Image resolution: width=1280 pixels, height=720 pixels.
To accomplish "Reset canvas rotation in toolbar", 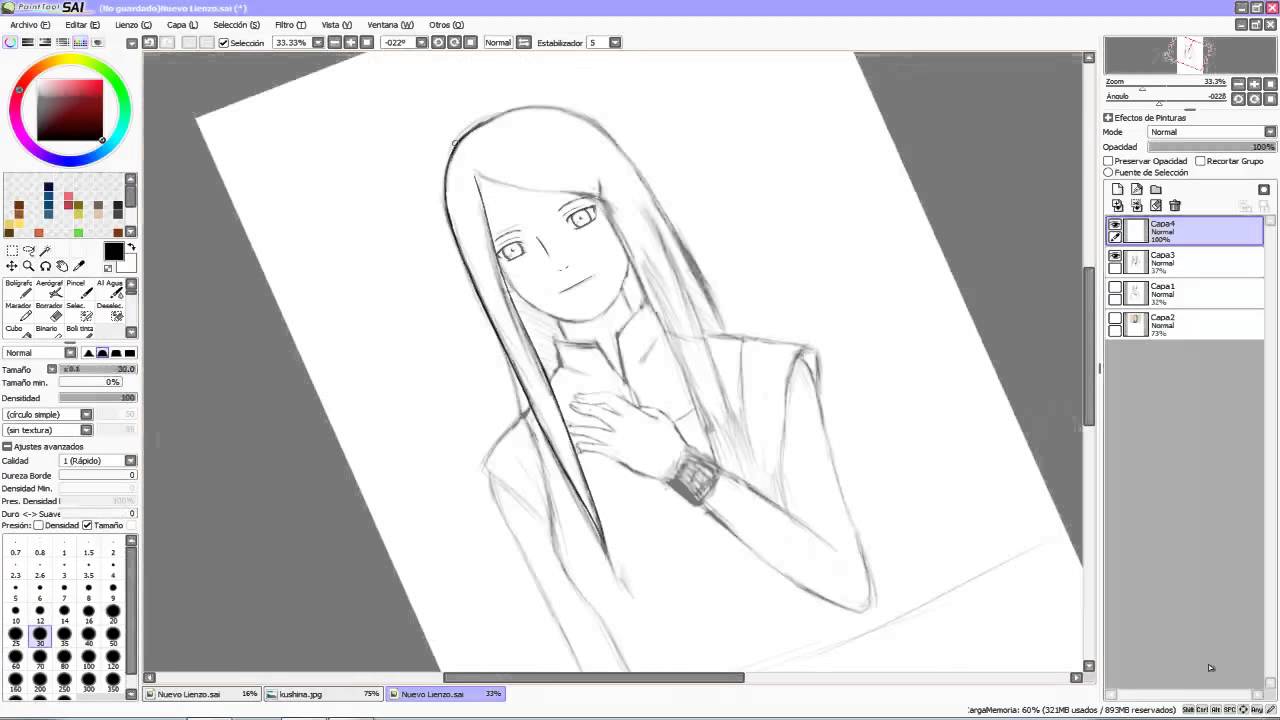I will pos(470,42).
